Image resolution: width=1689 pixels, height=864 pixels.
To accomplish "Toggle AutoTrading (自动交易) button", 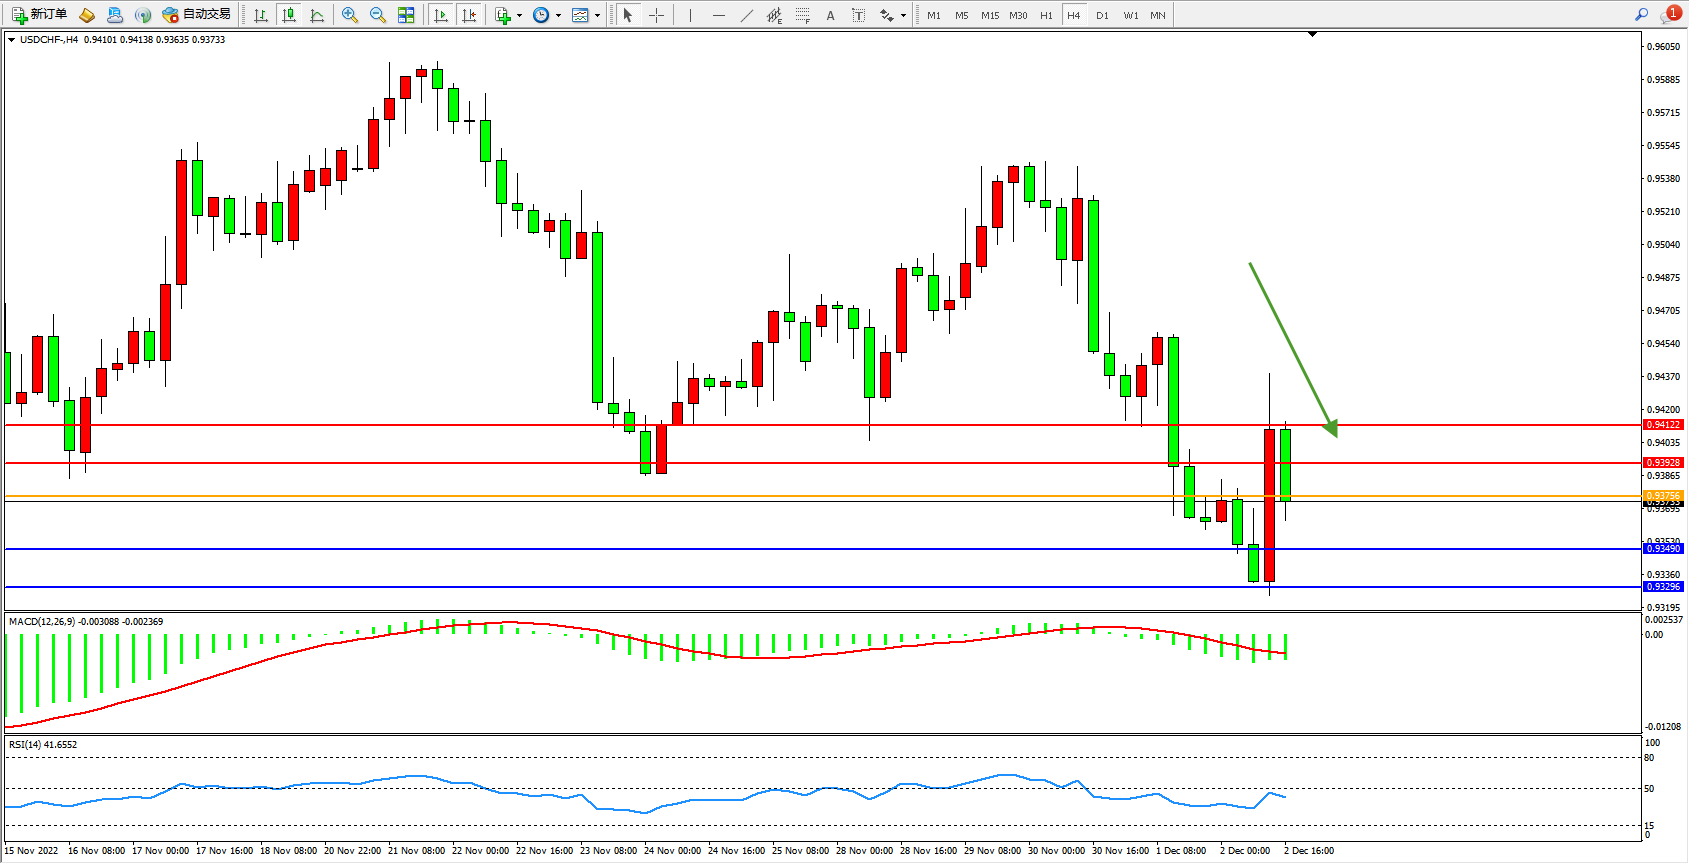I will 197,15.
